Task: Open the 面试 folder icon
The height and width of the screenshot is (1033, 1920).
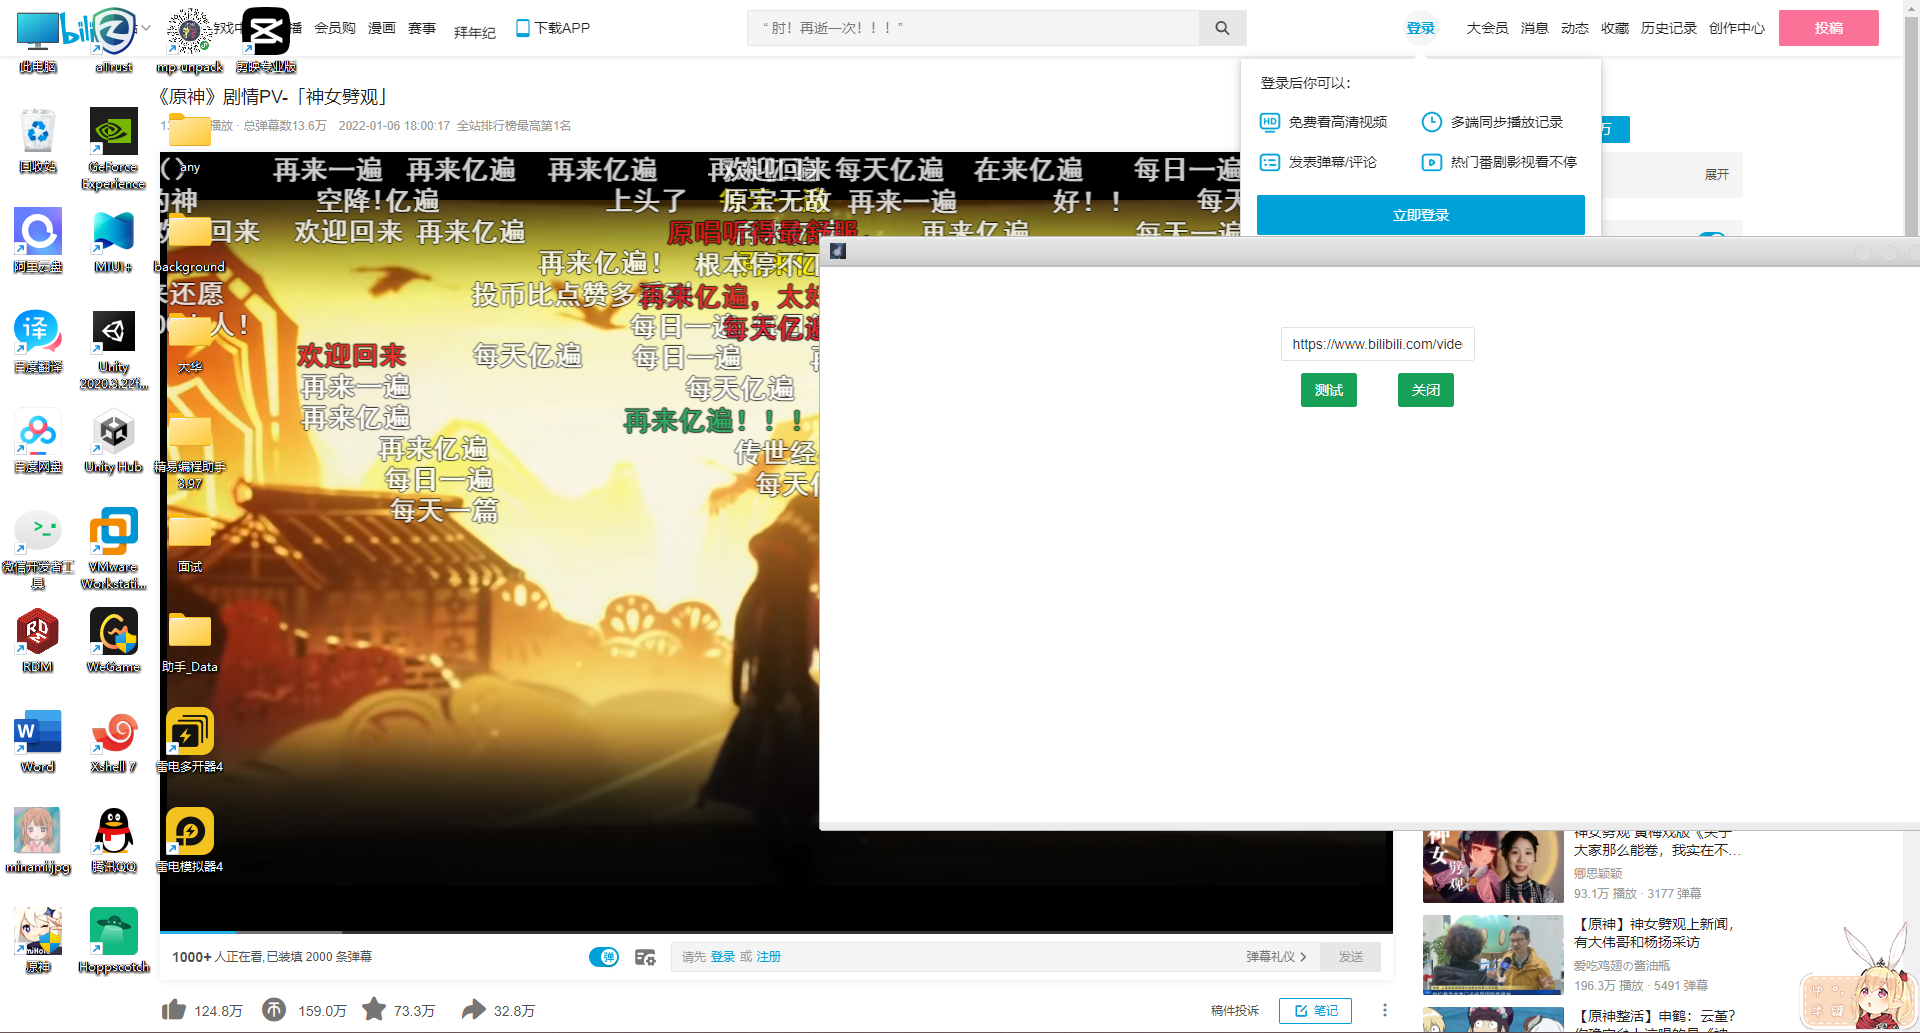Action: coord(189,543)
